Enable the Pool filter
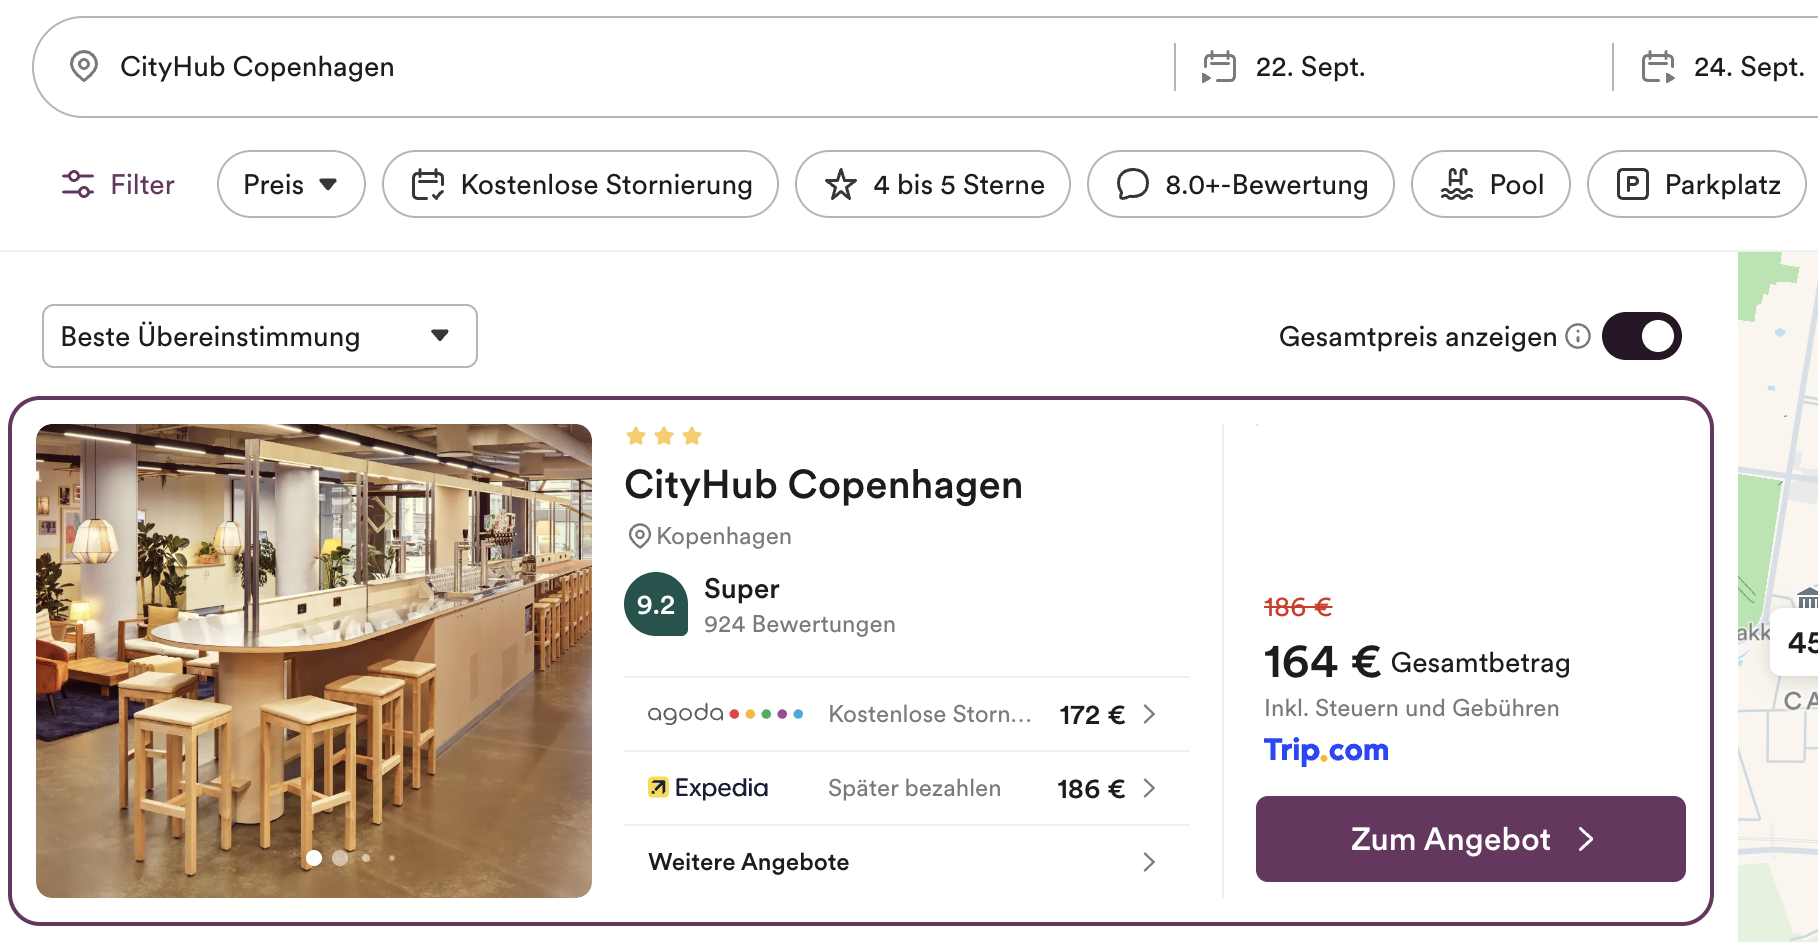 point(1490,184)
